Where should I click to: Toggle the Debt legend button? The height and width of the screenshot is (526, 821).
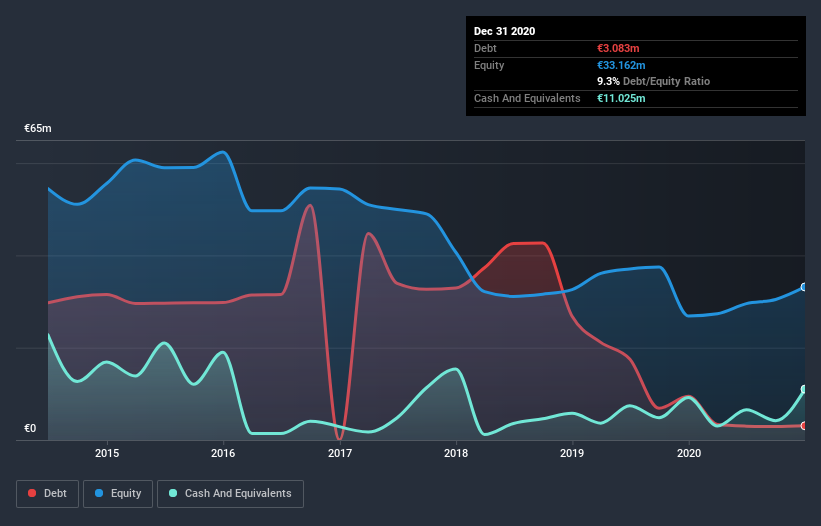(47, 494)
